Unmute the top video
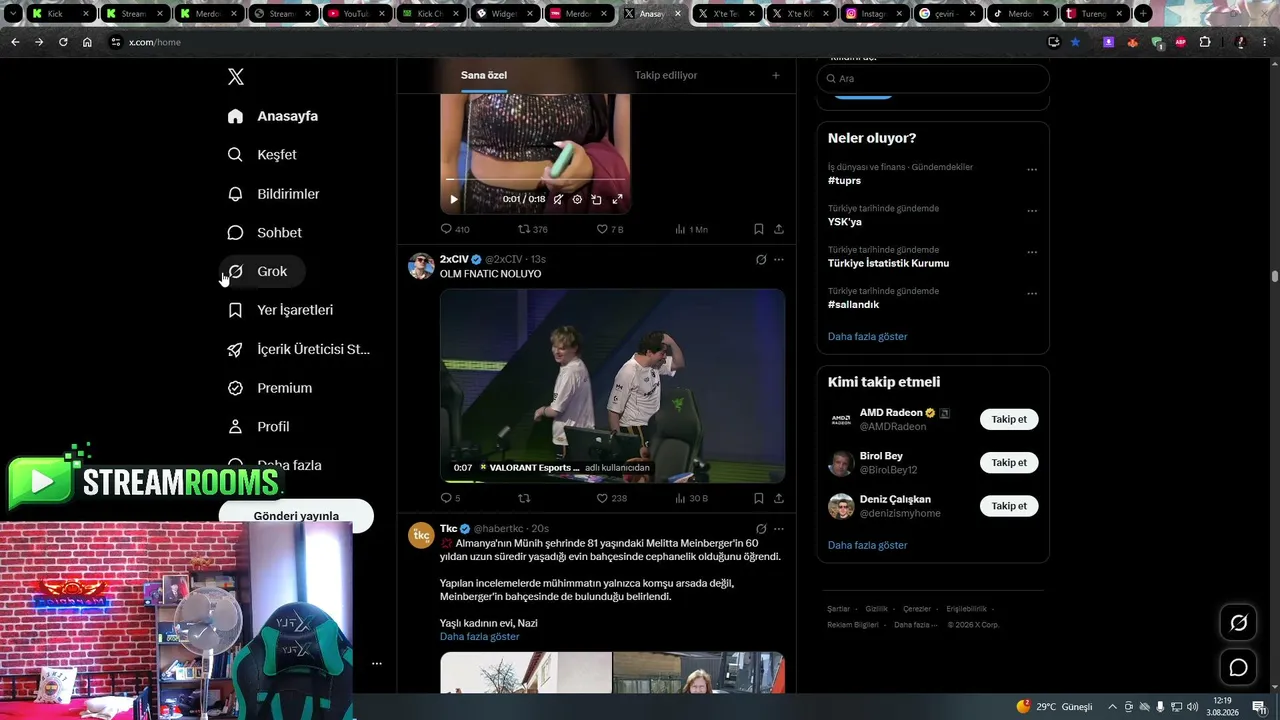This screenshot has width=1280, height=720. pyautogui.click(x=557, y=199)
